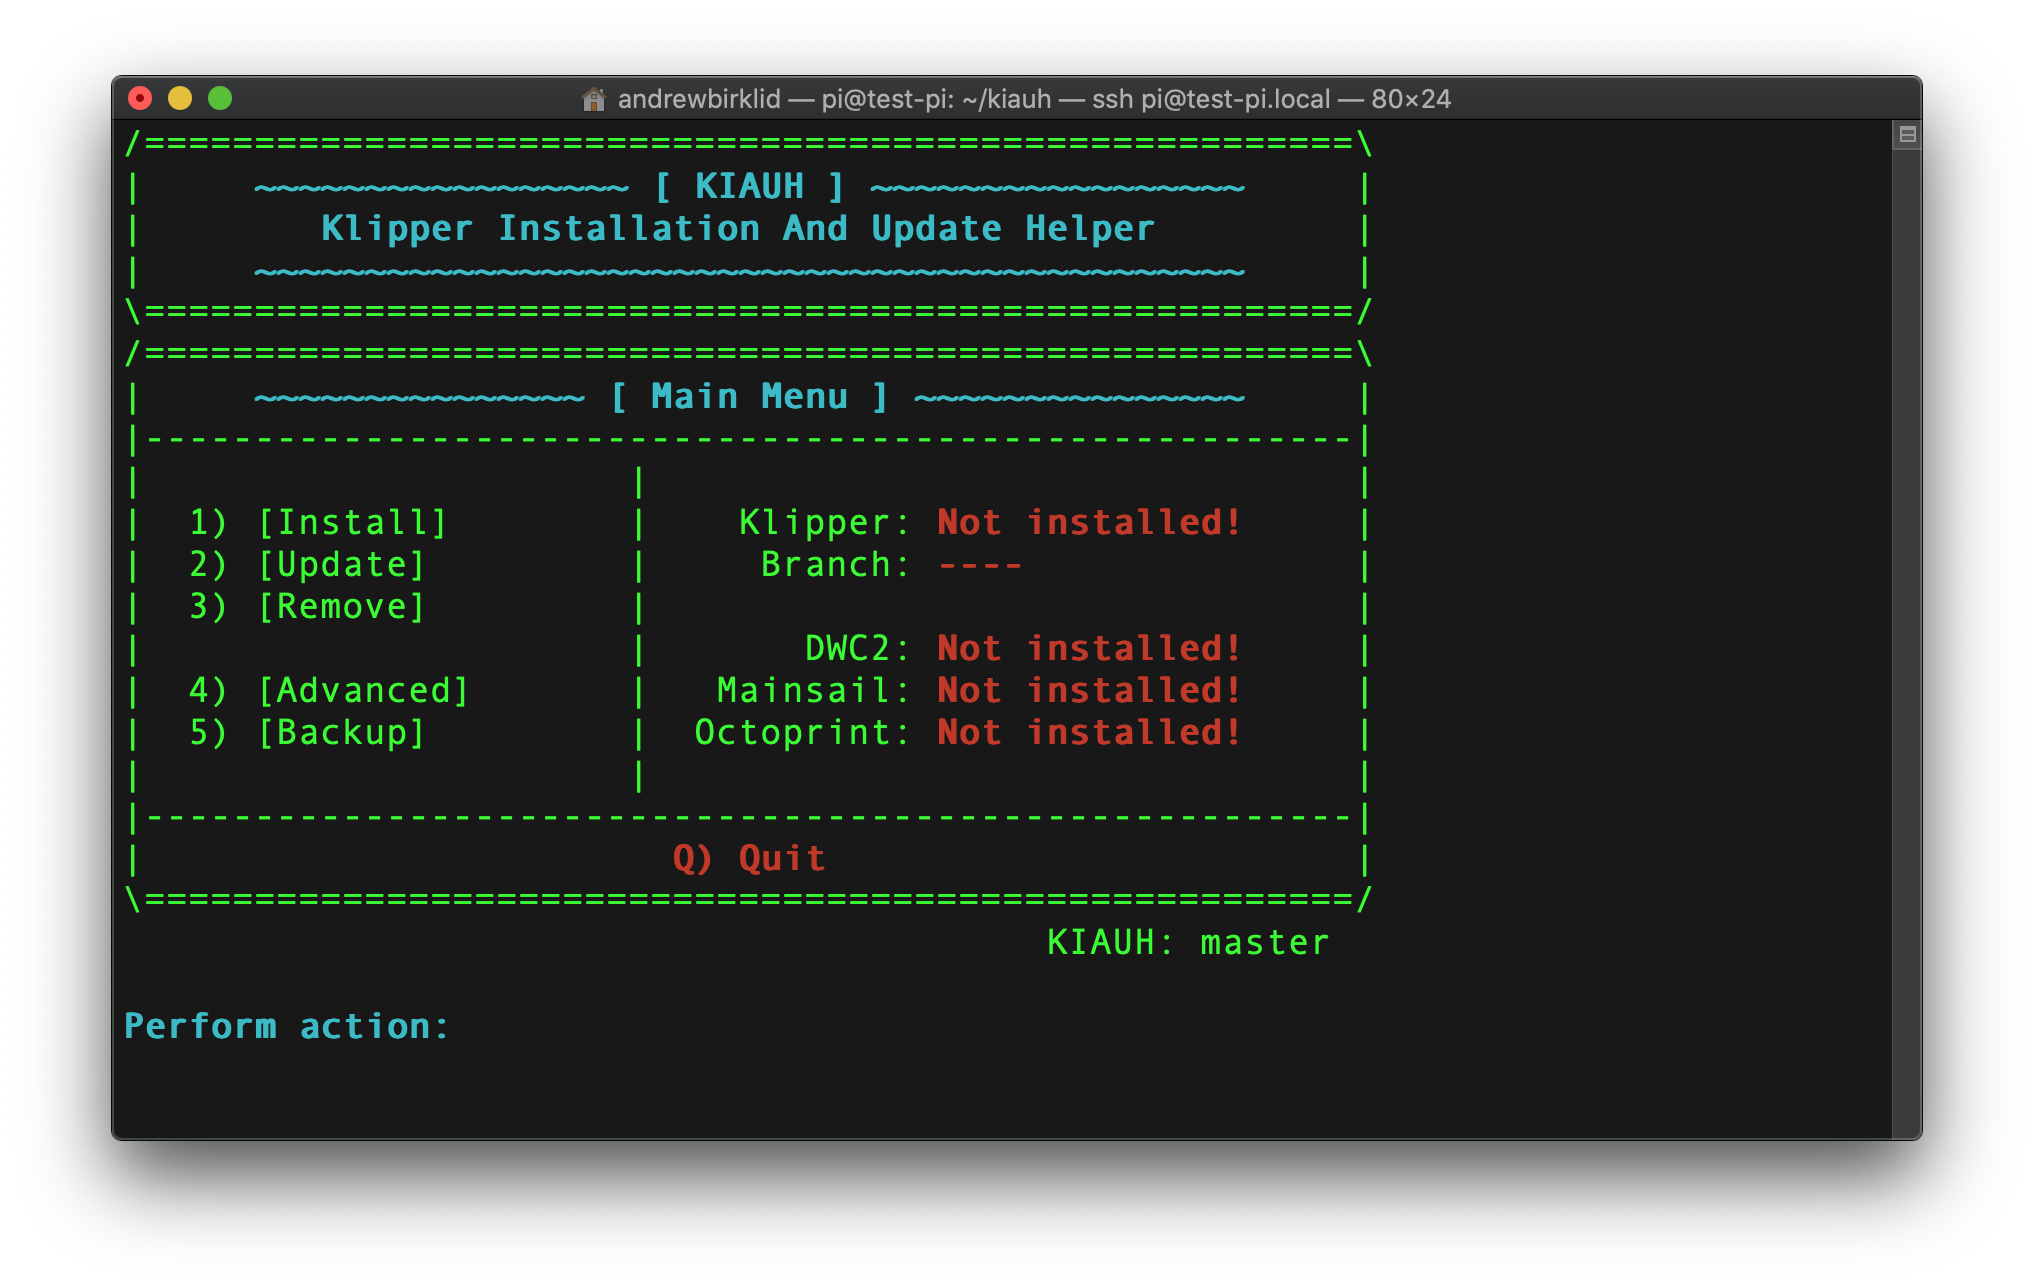The height and width of the screenshot is (1288, 2034).
Task: Click the [Advanced] menu option
Action: [363, 690]
